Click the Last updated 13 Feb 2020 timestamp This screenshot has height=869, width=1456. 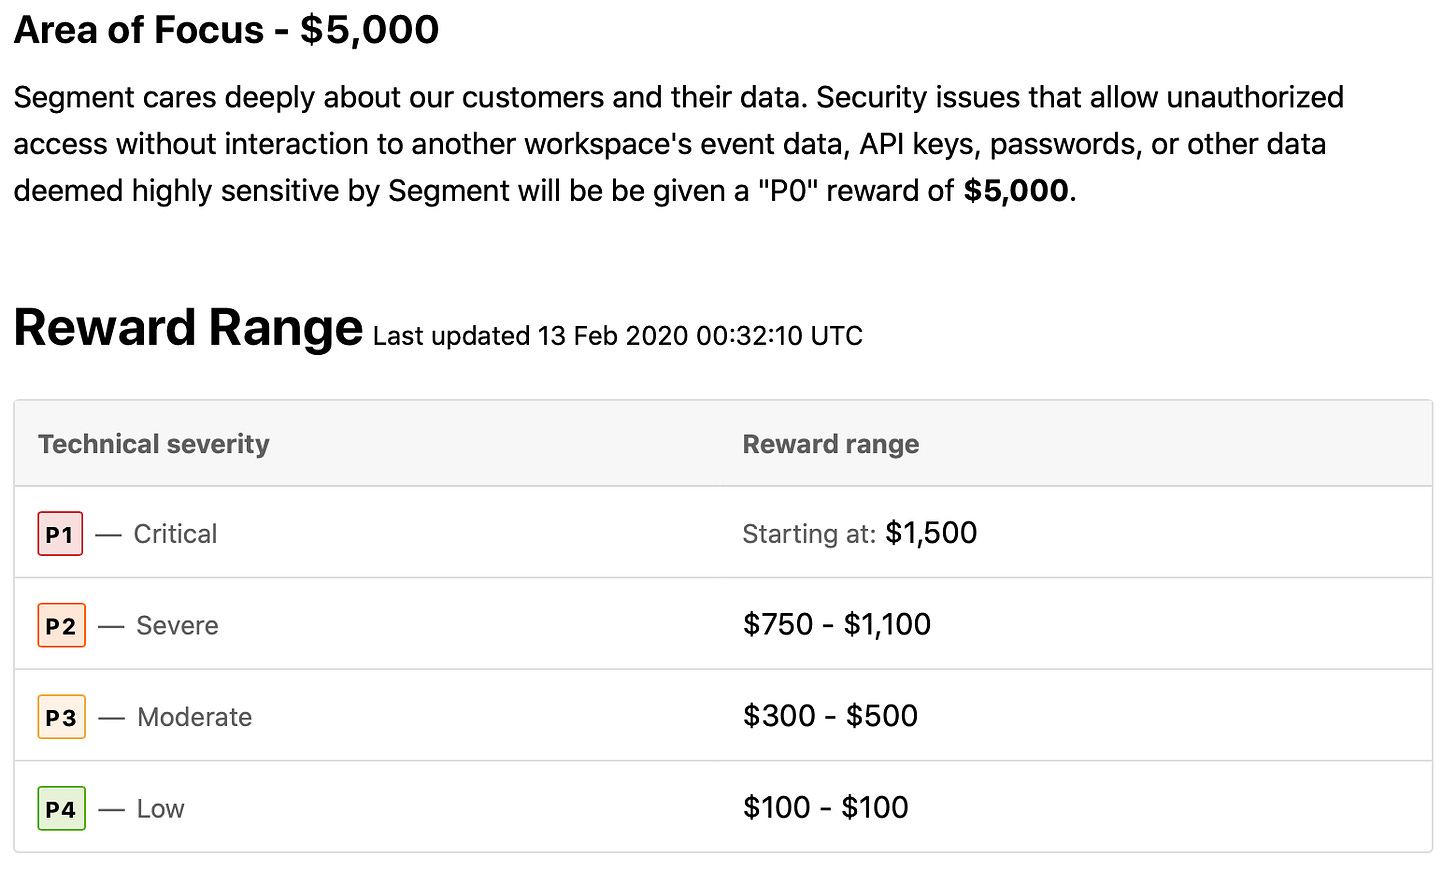(618, 336)
